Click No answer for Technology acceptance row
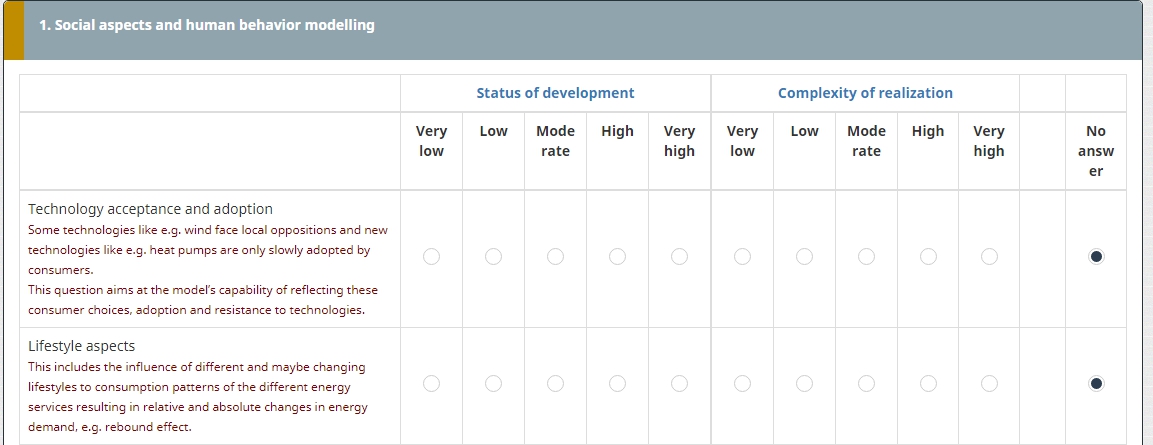This screenshot has height=445, width=1153. coord(1096,257)
